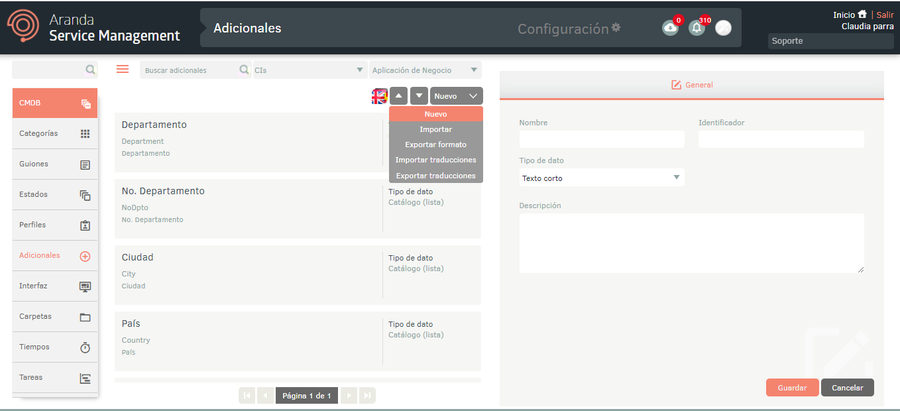900x411 pixels.
Task: Go to first page pagination button
Action: [246, 396]
